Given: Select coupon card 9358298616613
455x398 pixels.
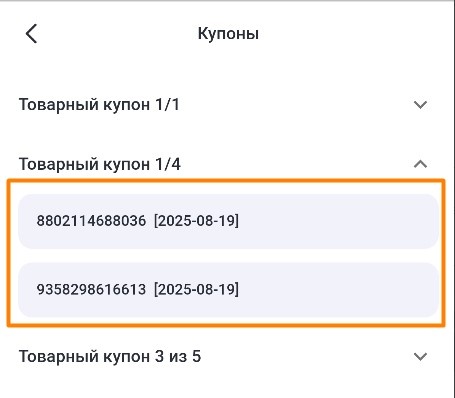Looking at the screenshot, I should (228, 290).
